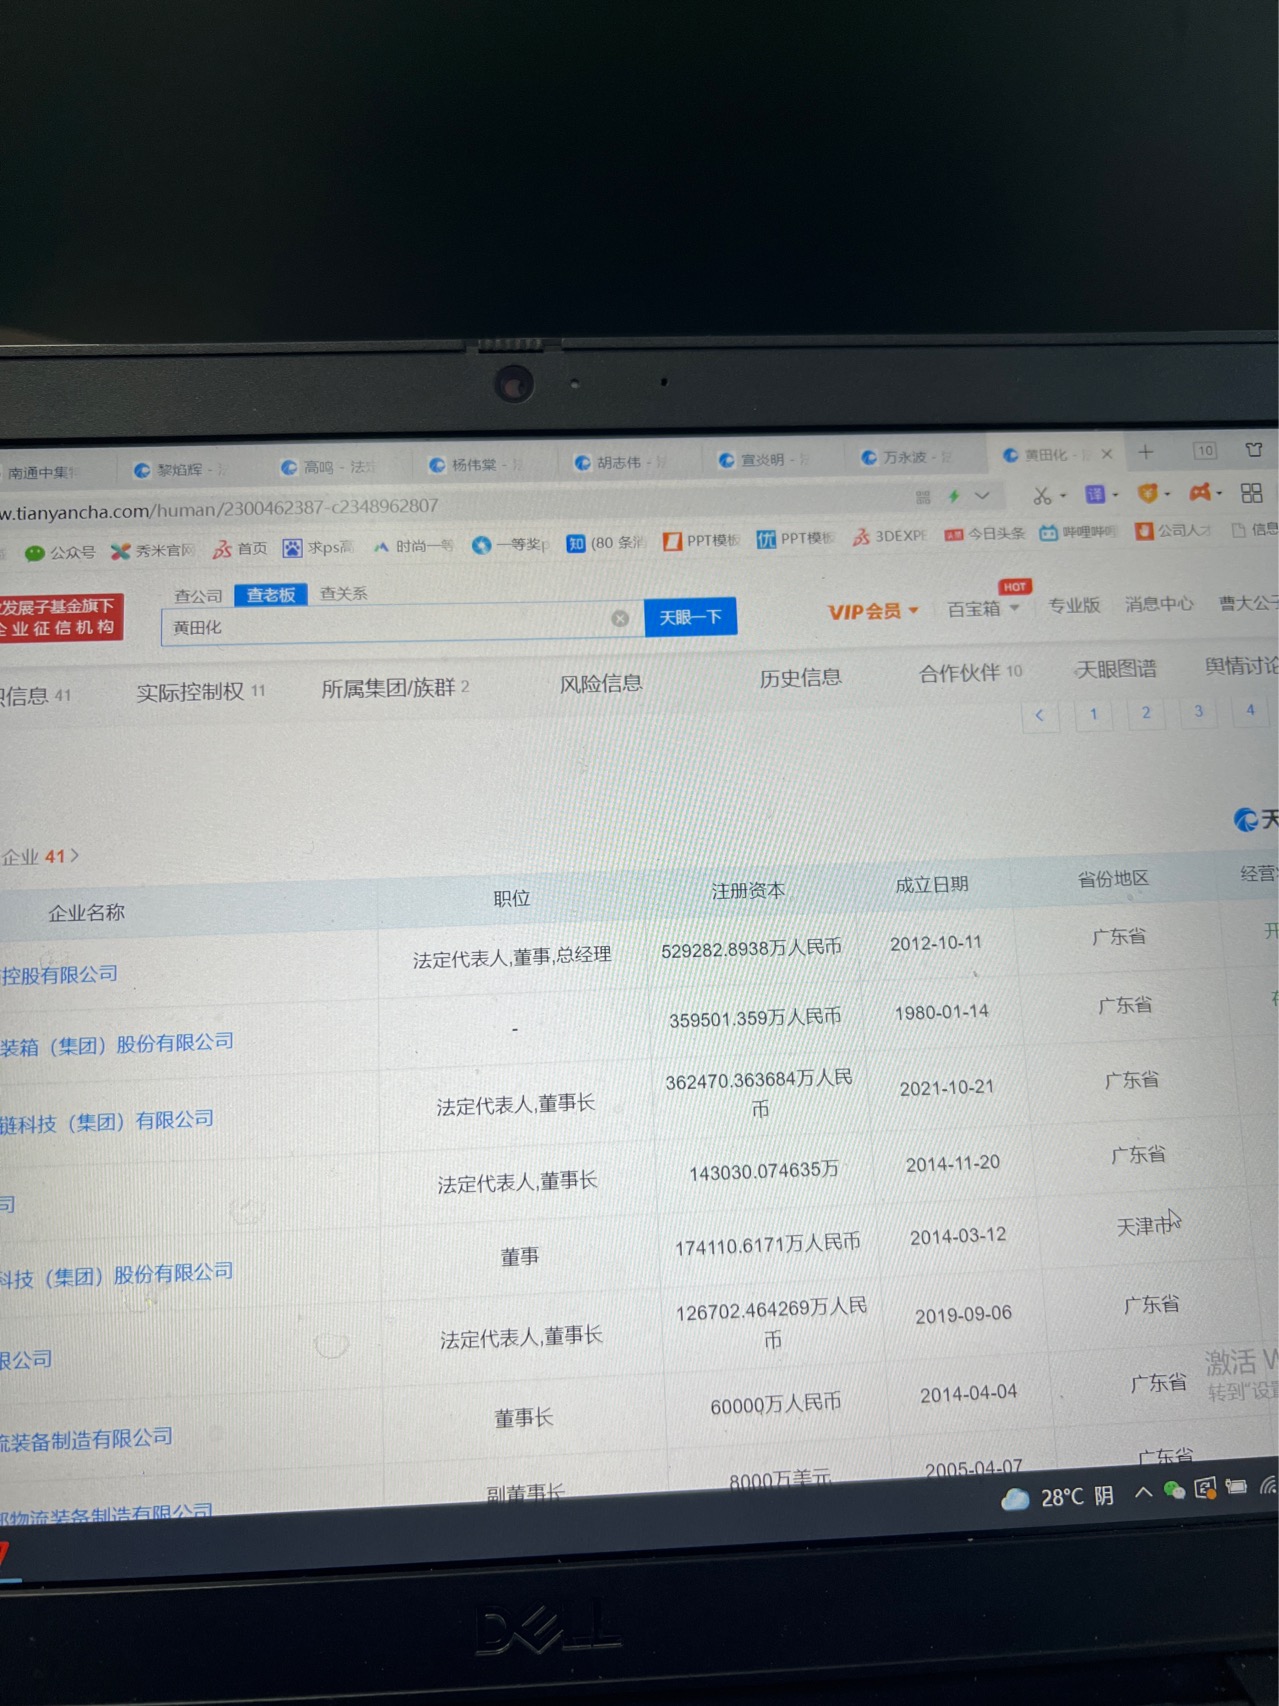The image size is (1279, 1706).
Task: Click the purple translate icon in toolbar
Action: click(1095, 494)
